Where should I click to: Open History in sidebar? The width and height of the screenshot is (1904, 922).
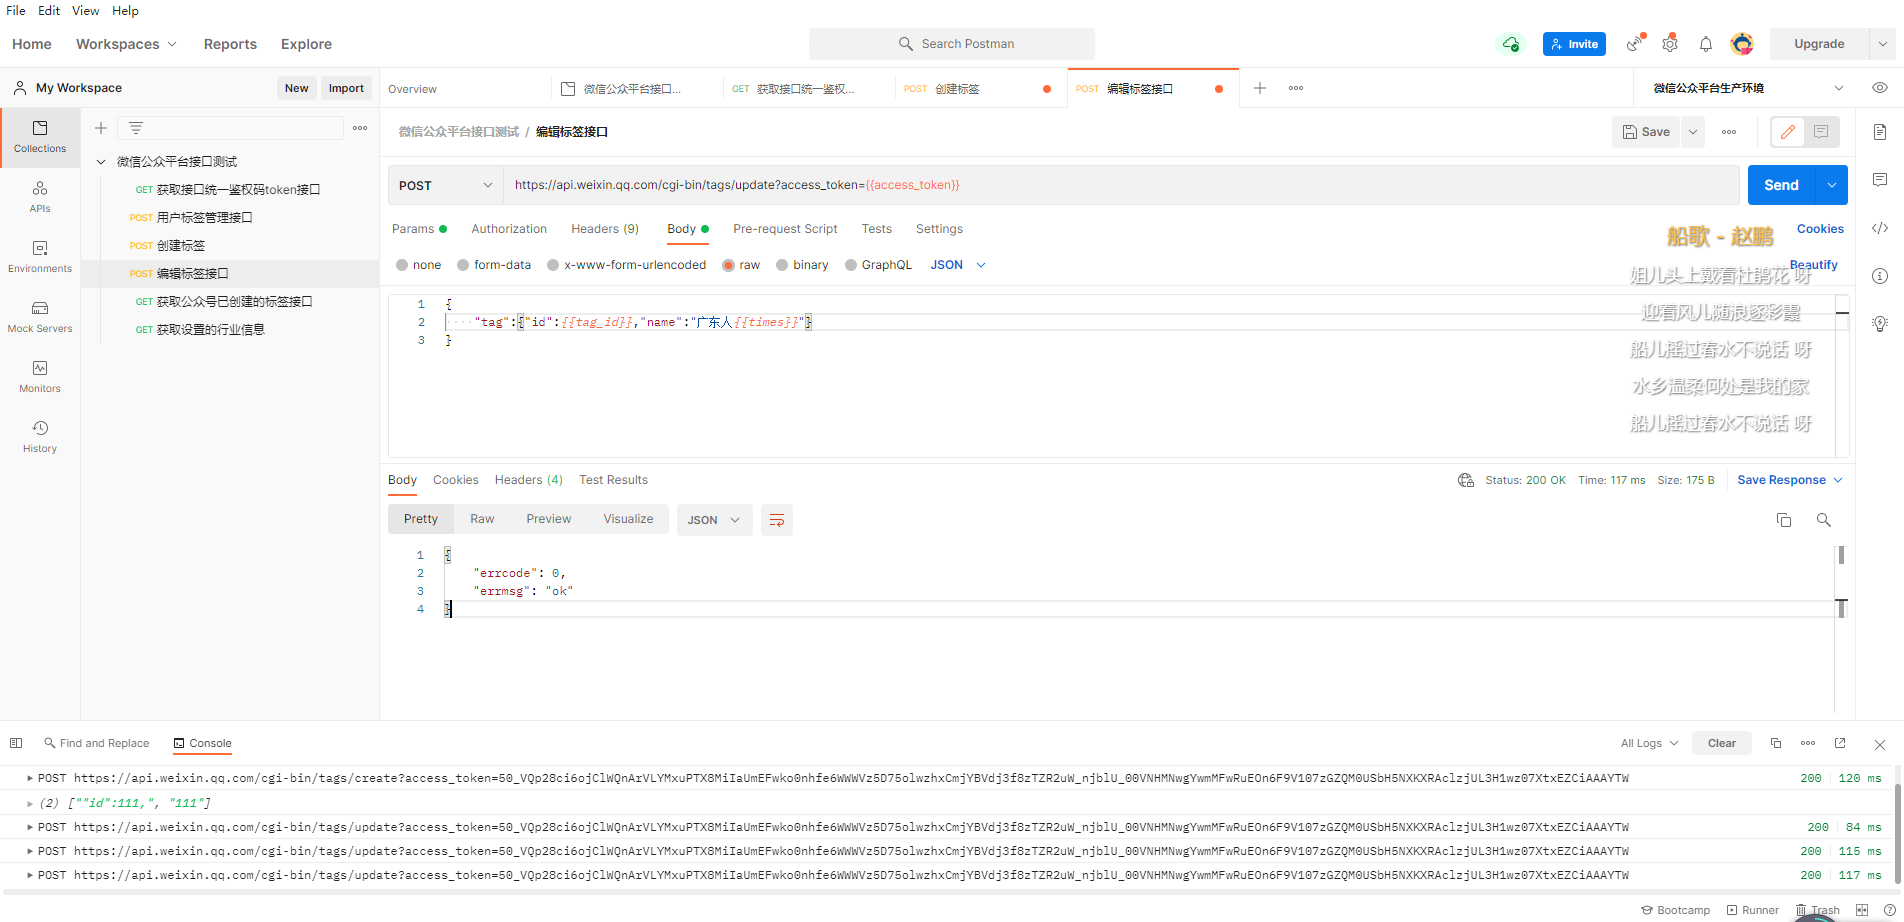(x=40, y=437)
